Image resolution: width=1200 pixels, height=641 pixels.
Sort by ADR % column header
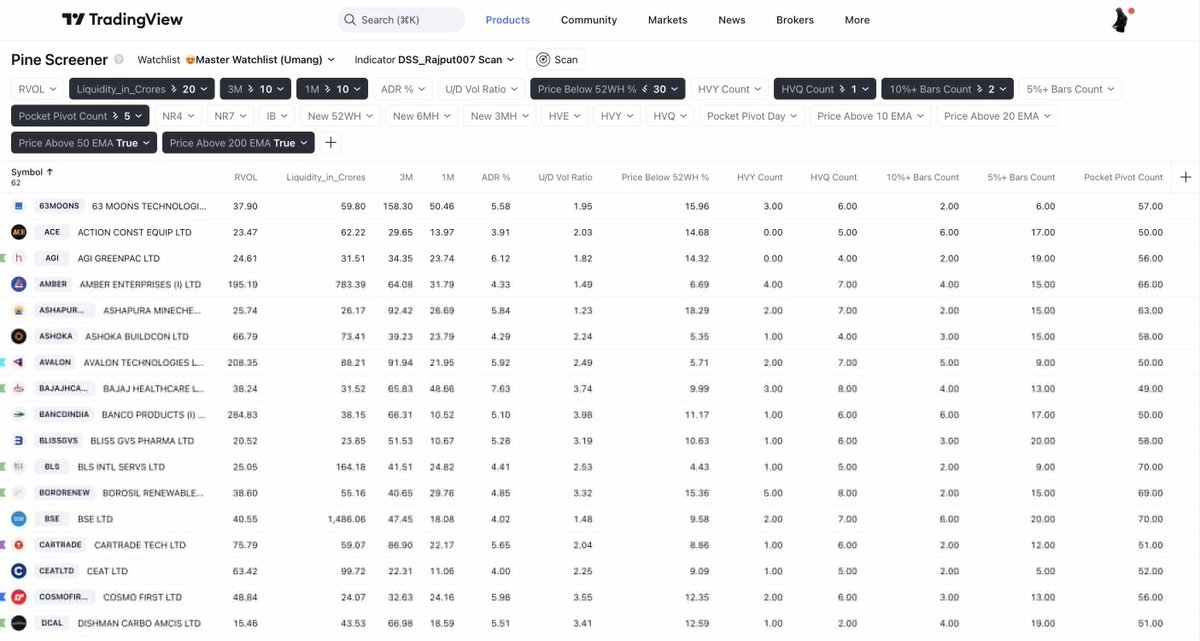coord(495,177)
